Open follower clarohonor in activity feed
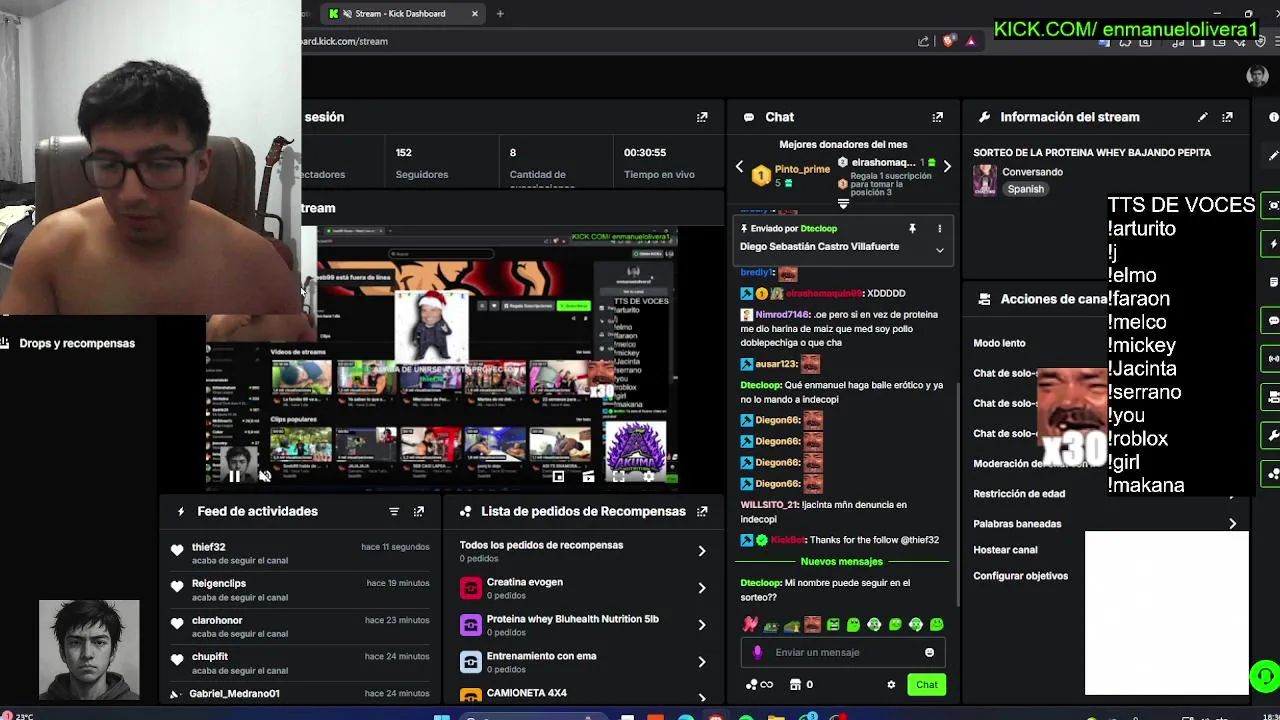This screenshot has width=1280, height=720. point(217,620)
